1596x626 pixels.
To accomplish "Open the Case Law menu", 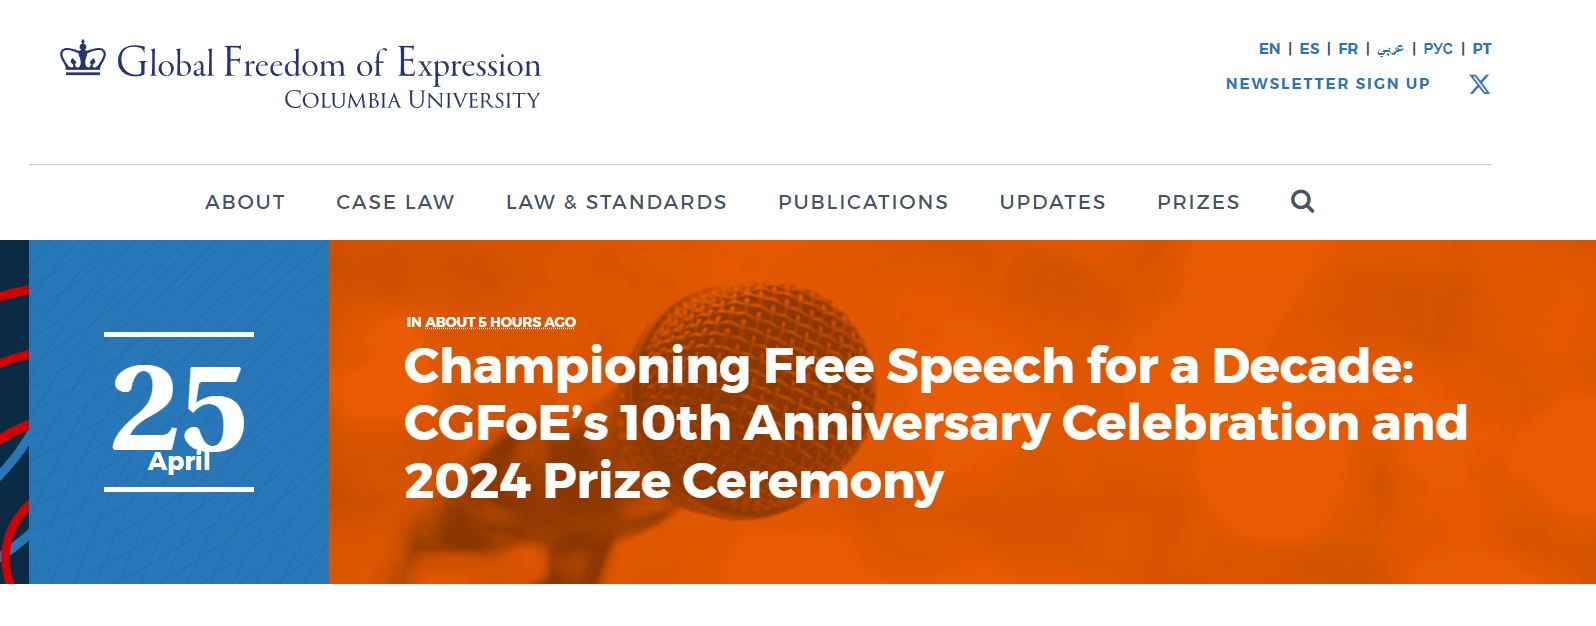I will tap(395, 202).
